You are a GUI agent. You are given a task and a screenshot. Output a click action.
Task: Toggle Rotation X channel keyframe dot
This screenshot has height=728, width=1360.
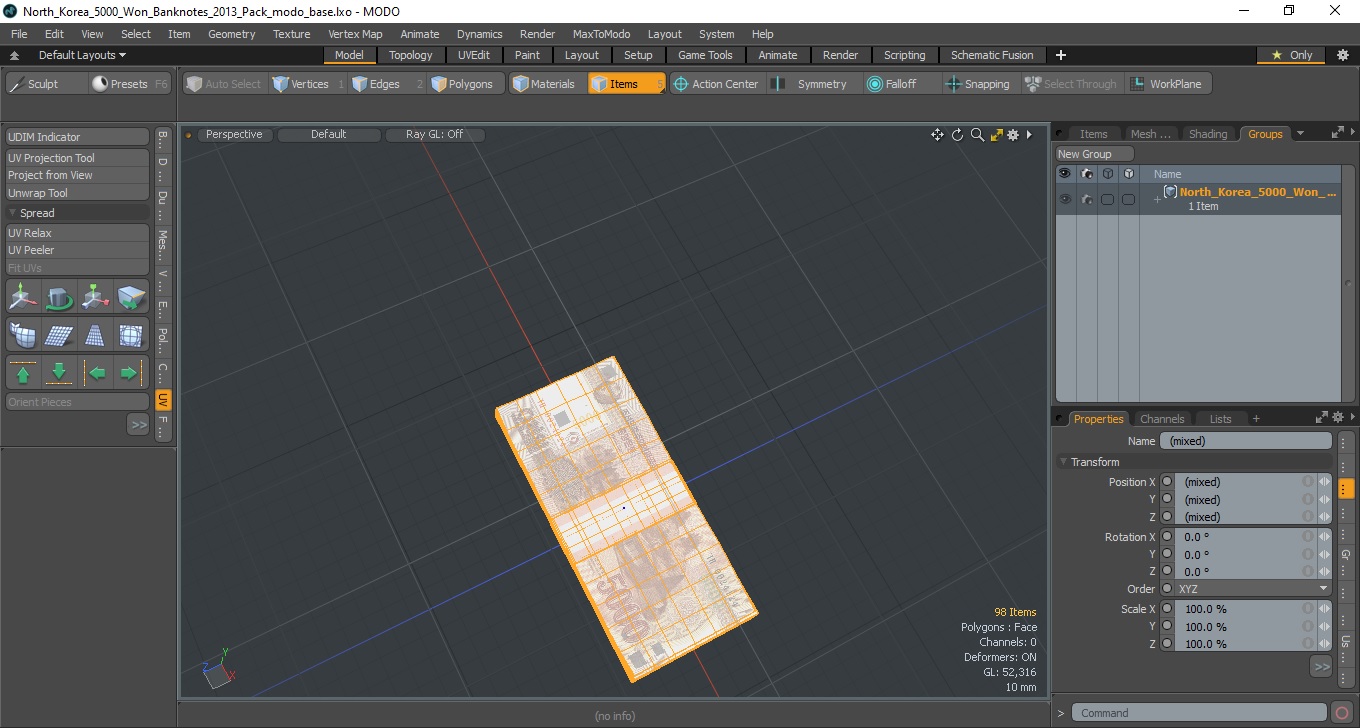point(1167,537)
